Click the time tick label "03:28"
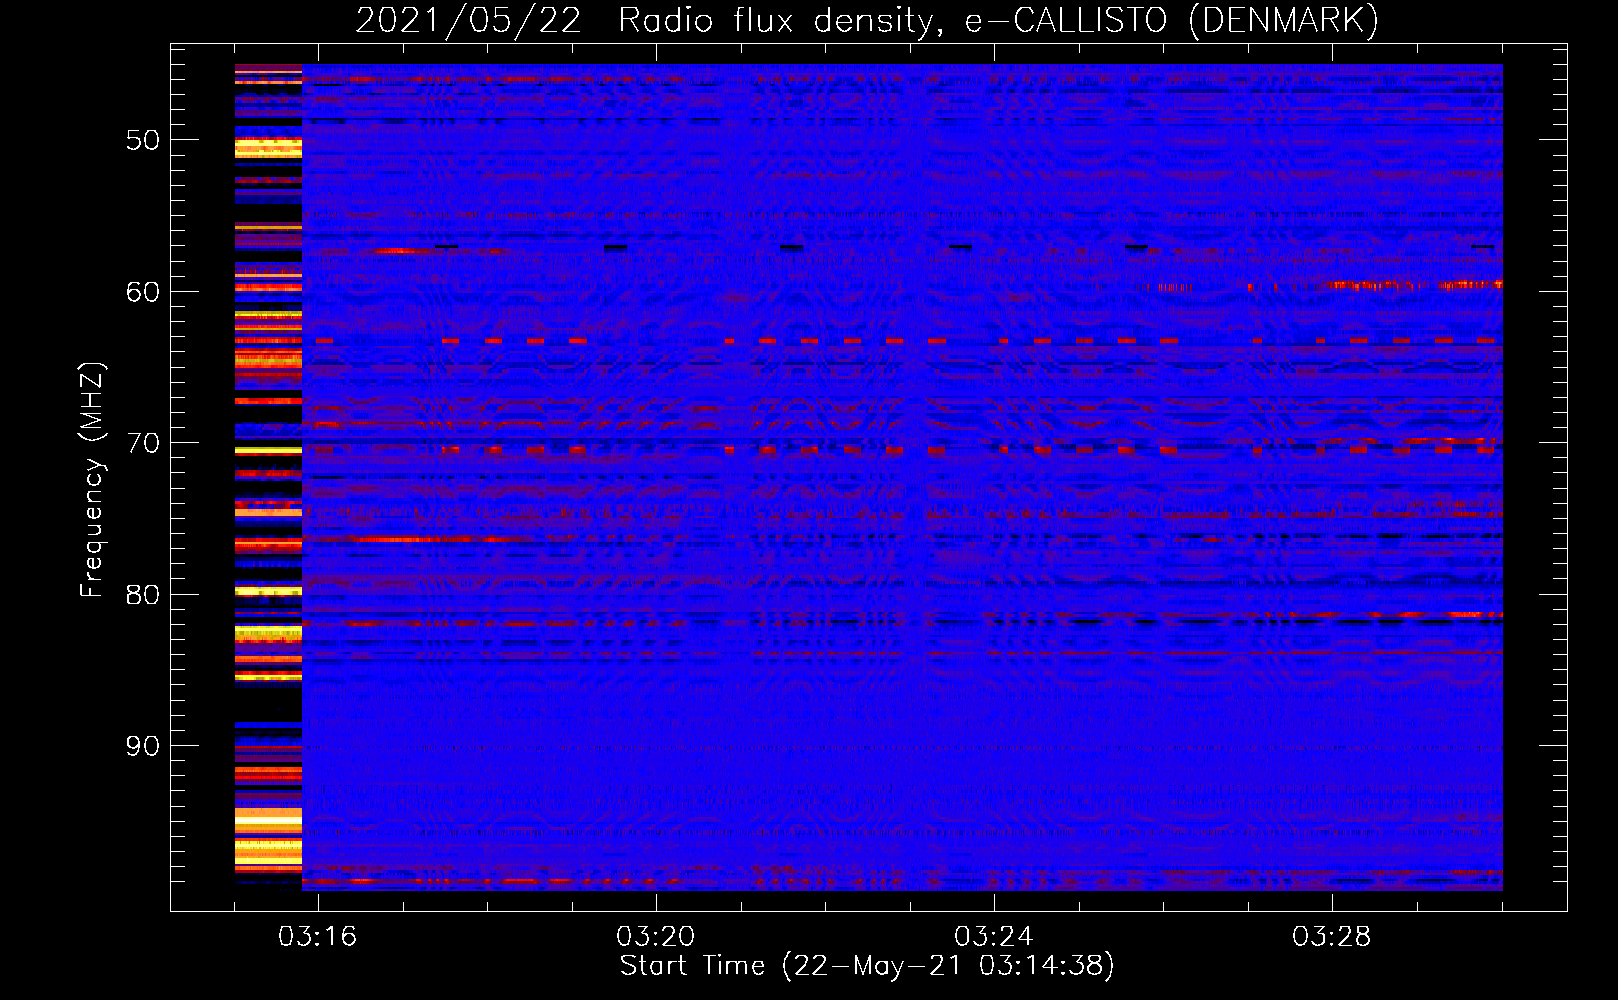This screenshot has width=1618, height=1000. click(x=1332, y=937)
